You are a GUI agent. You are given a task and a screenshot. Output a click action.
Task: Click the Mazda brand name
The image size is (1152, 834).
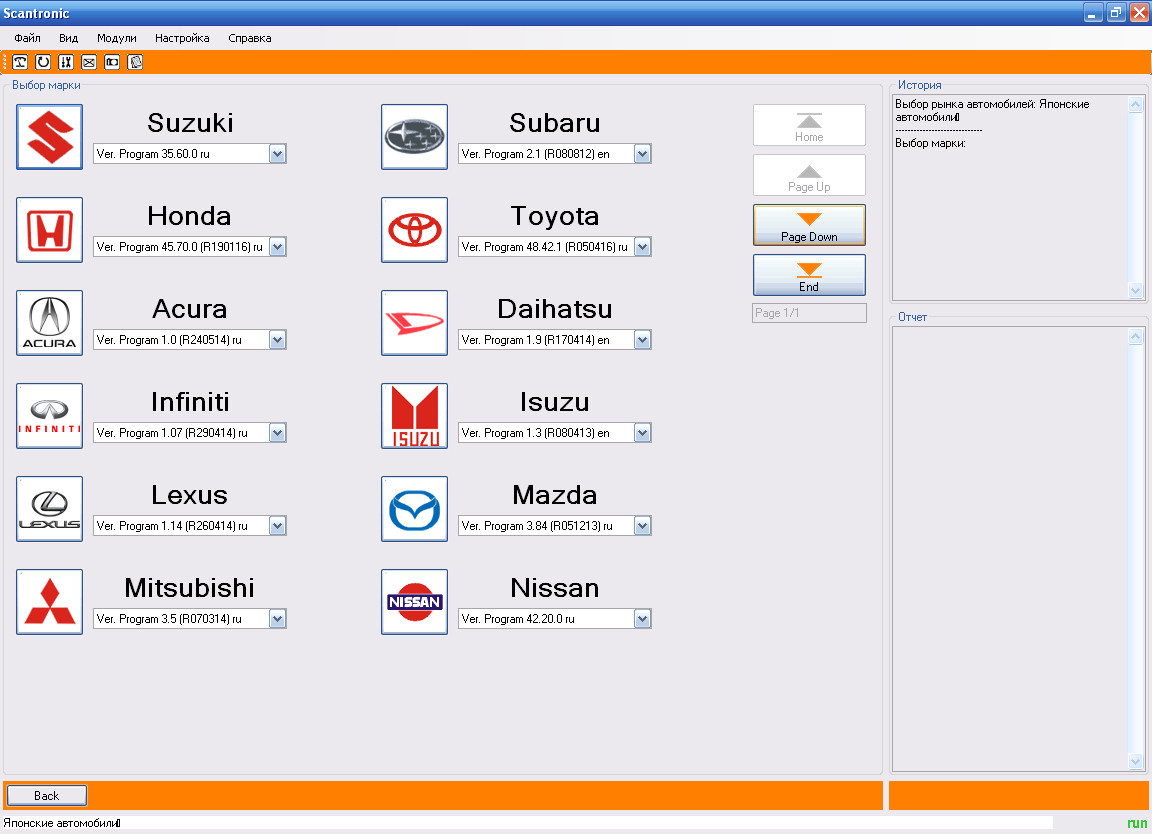555,495
